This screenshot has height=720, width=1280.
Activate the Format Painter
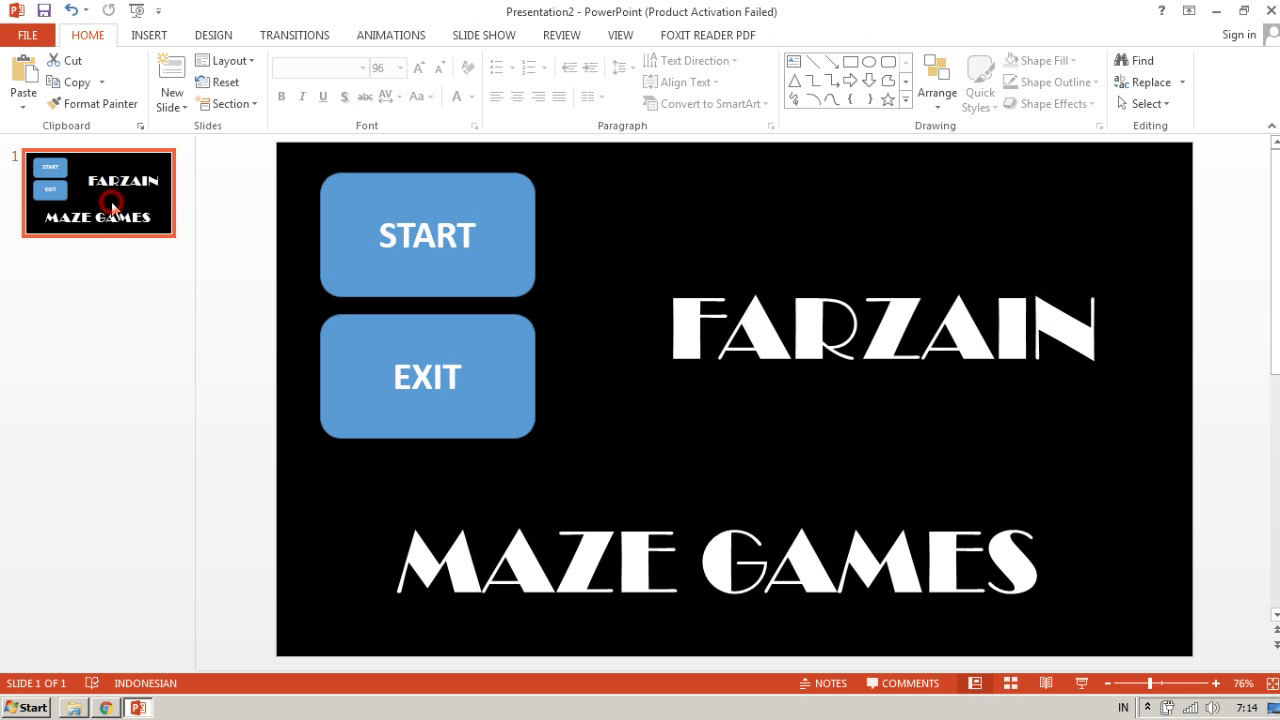click(92, 104)
